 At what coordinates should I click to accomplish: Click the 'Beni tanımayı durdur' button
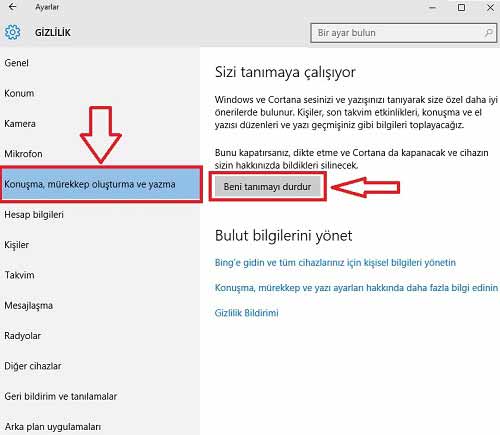pos(267,187)
